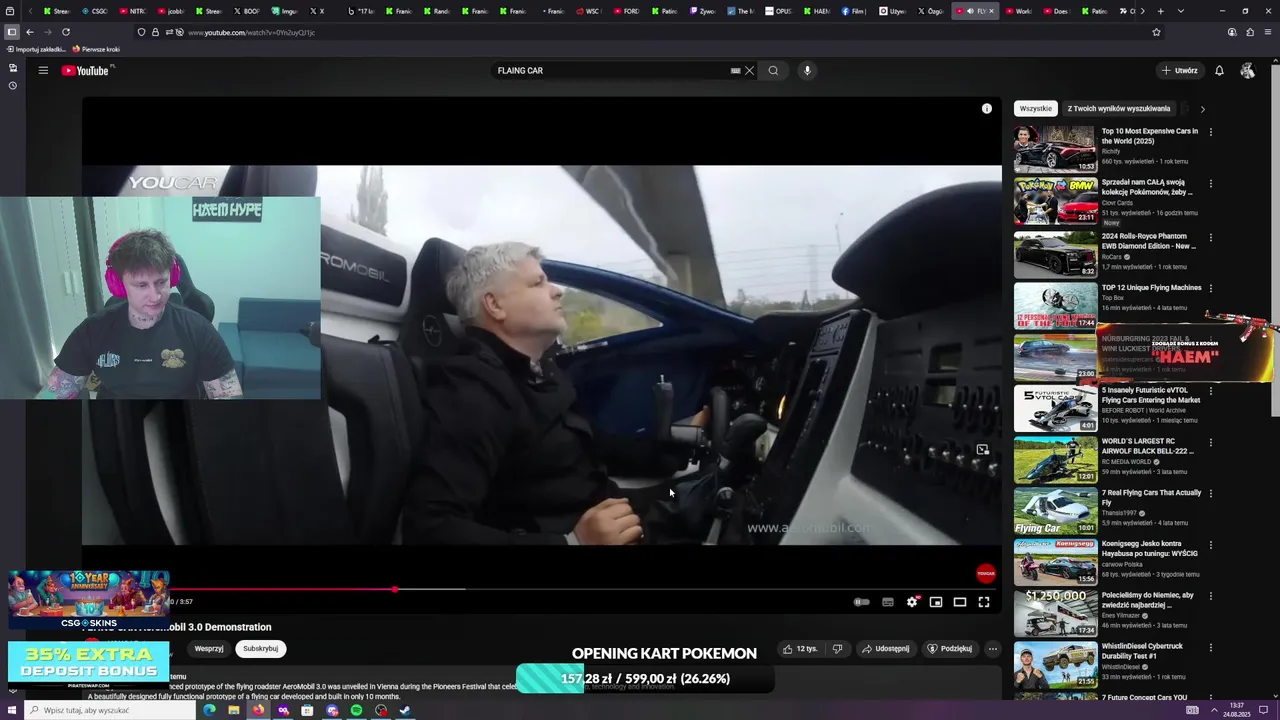The image size is (1280, 720).
Task: Switch player to theater mode
Action: pos(960,602)
